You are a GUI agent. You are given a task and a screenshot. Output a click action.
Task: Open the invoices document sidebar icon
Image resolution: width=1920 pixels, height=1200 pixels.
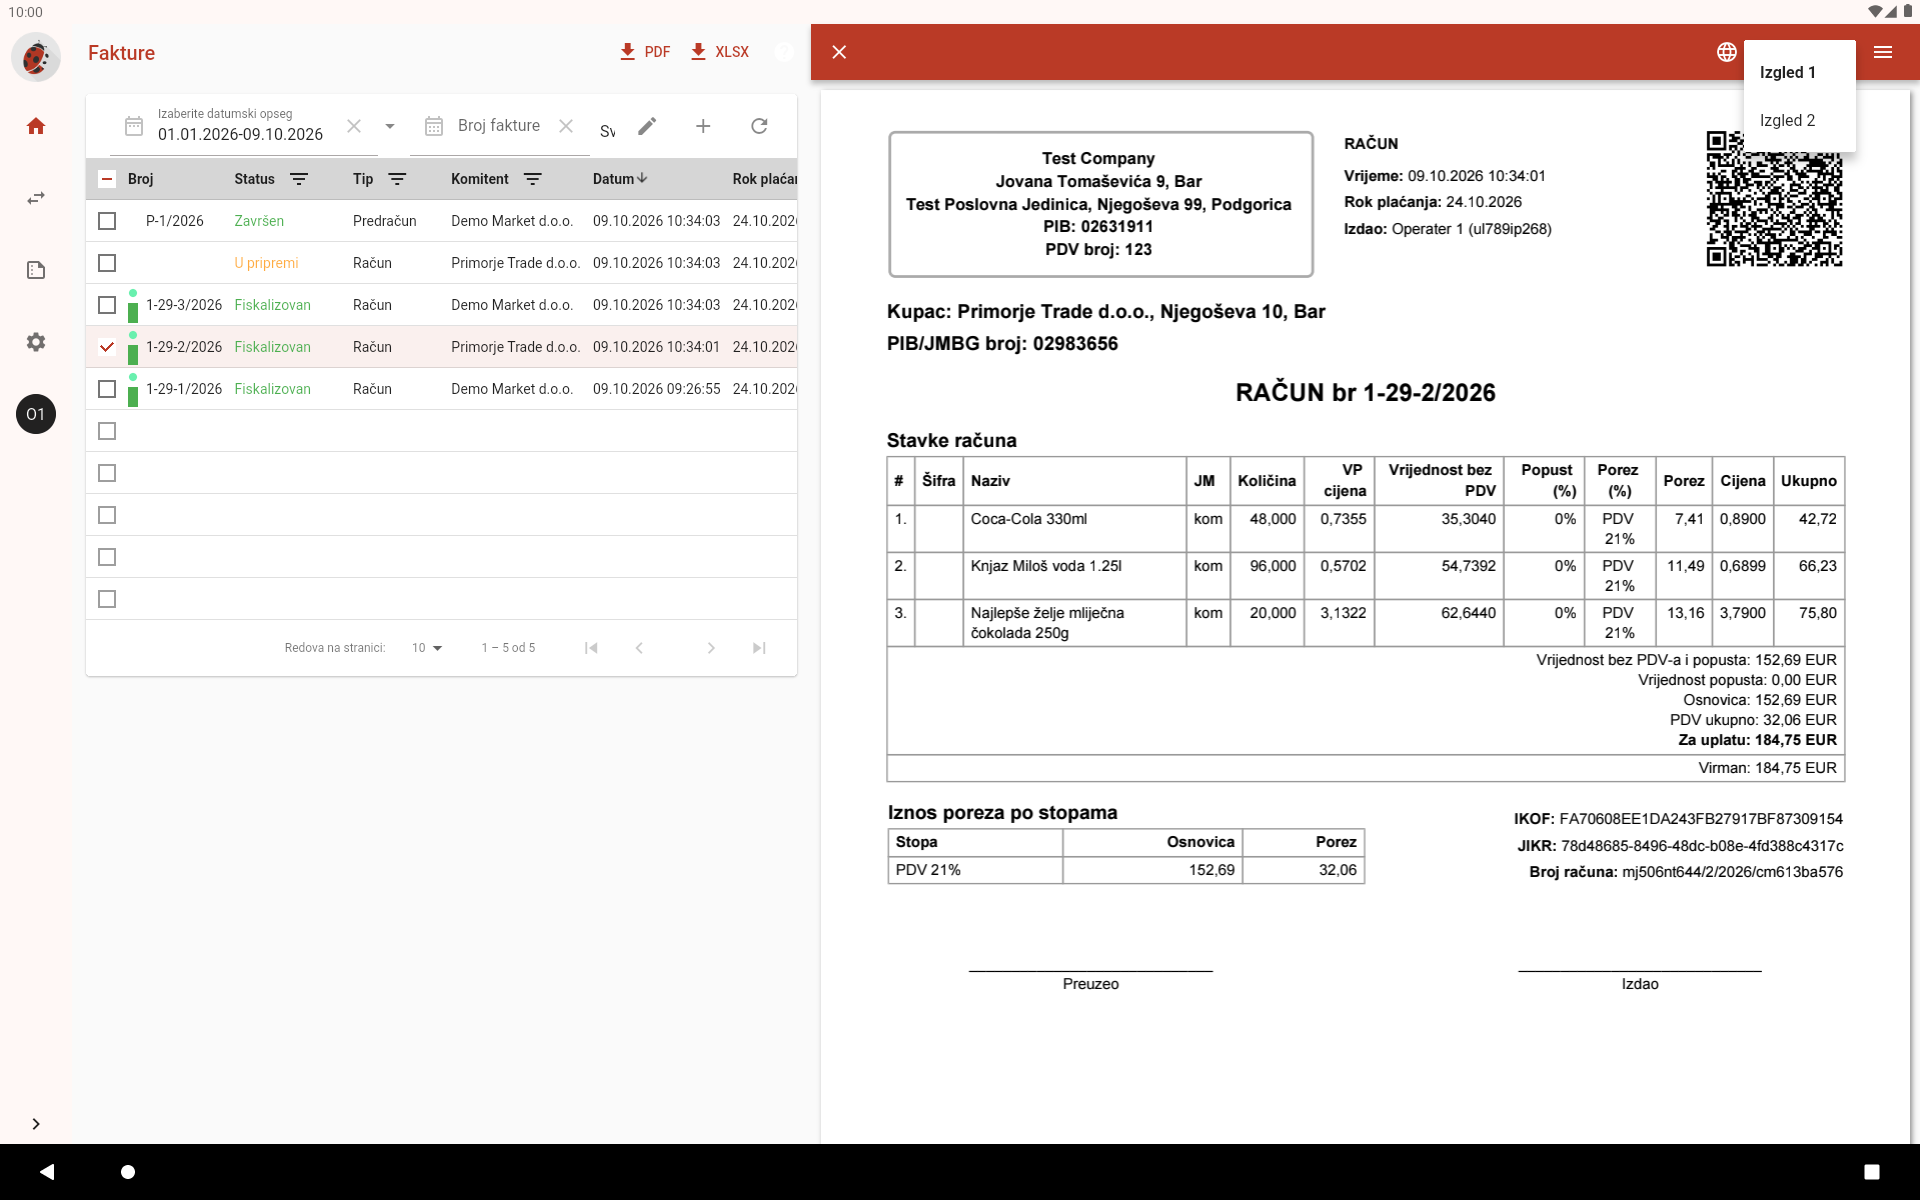click(36, 270)
